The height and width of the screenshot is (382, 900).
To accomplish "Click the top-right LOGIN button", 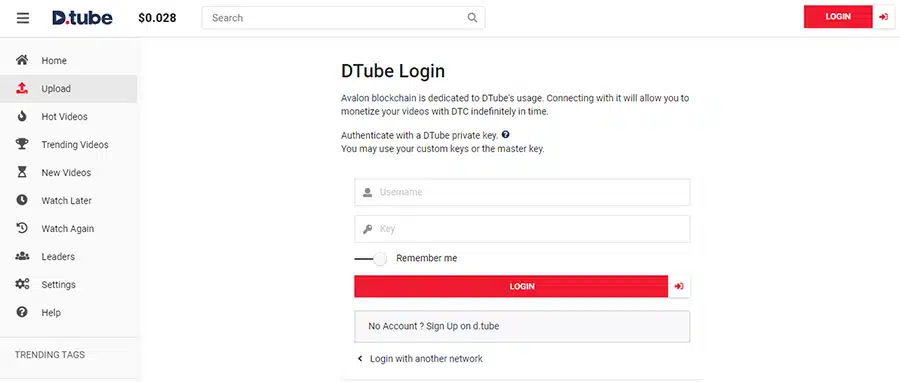I will point(838,17).
